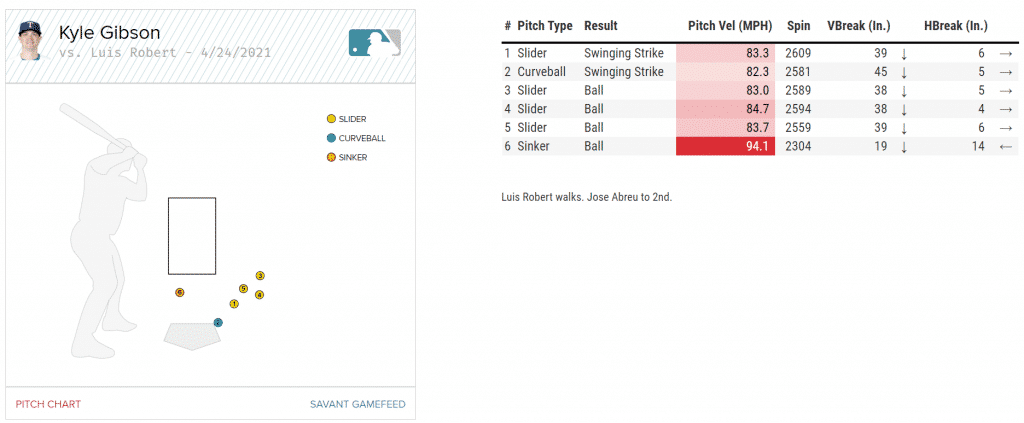Screen dimensions: 1024x423
Task: Click pitch marker 4 on the chart
Action: pyautogui.click(x=259, y=294)
